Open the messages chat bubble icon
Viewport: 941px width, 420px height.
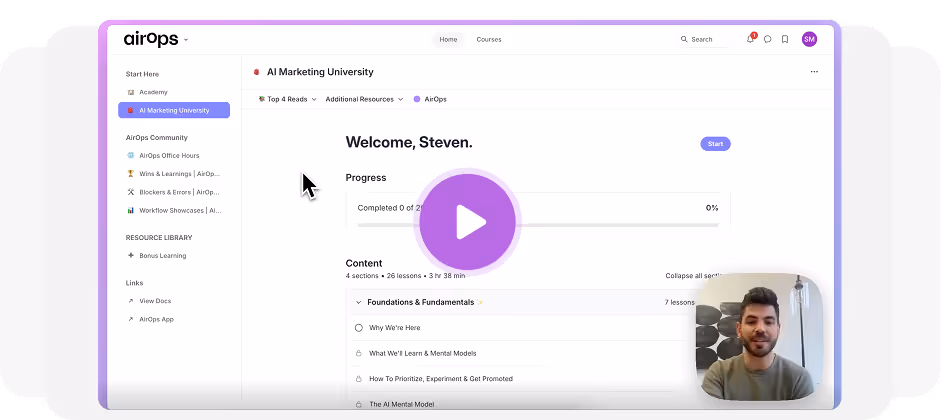tap(768, 39)
